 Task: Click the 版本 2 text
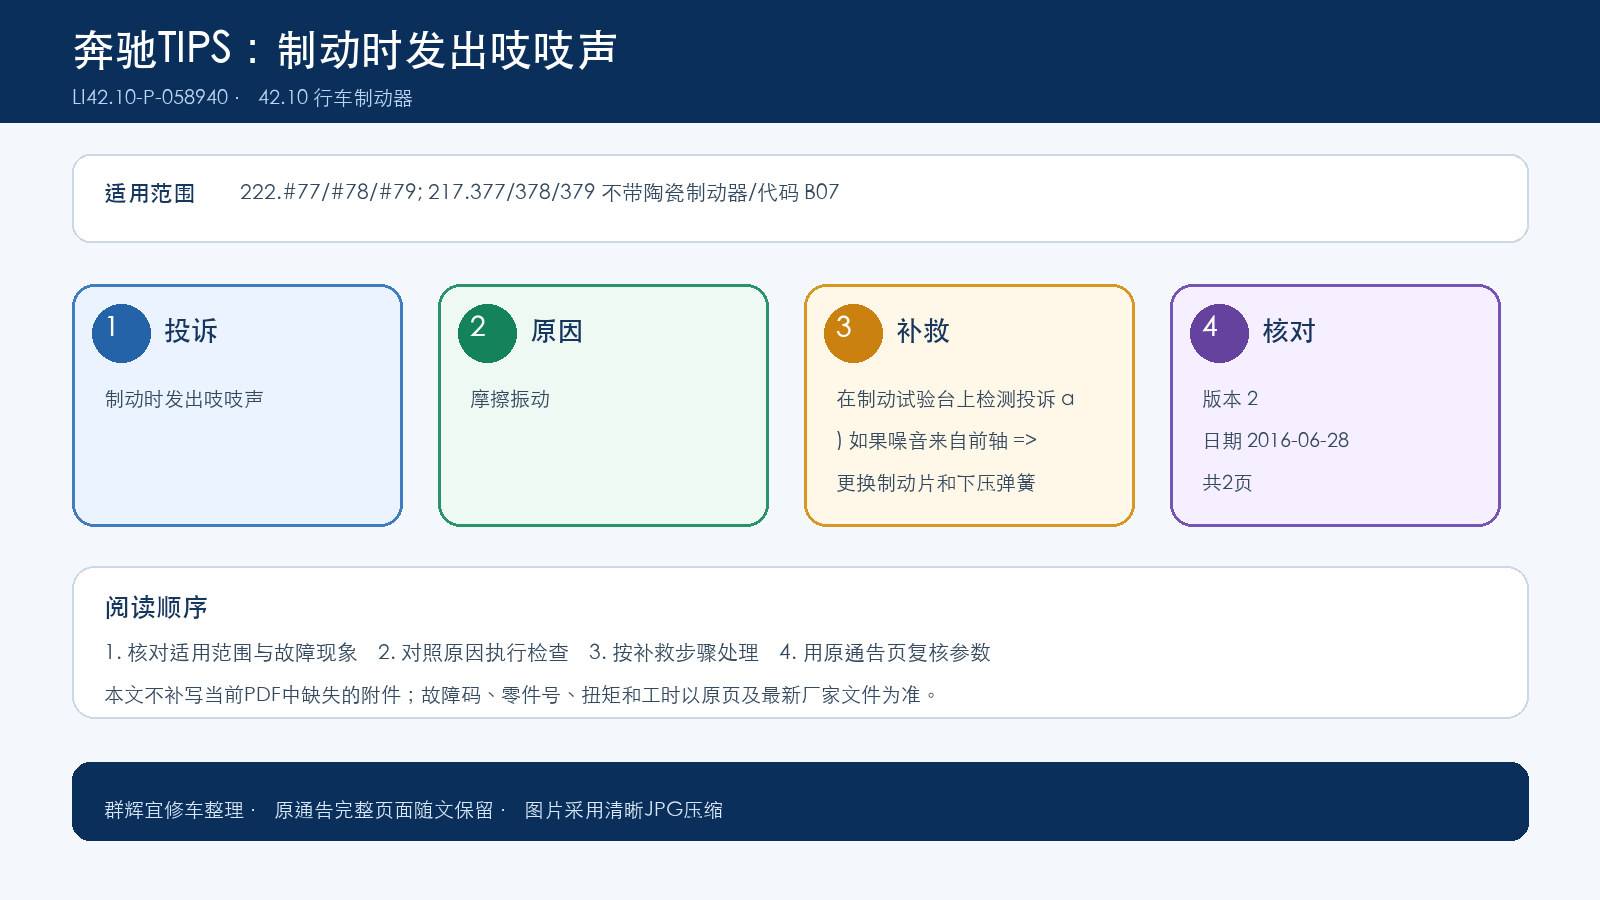[1230, 399]
